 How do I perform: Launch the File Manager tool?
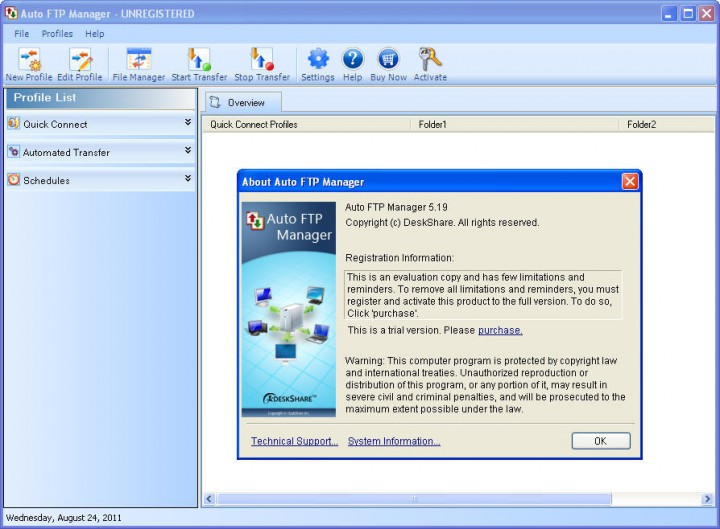tap(139, 60)
